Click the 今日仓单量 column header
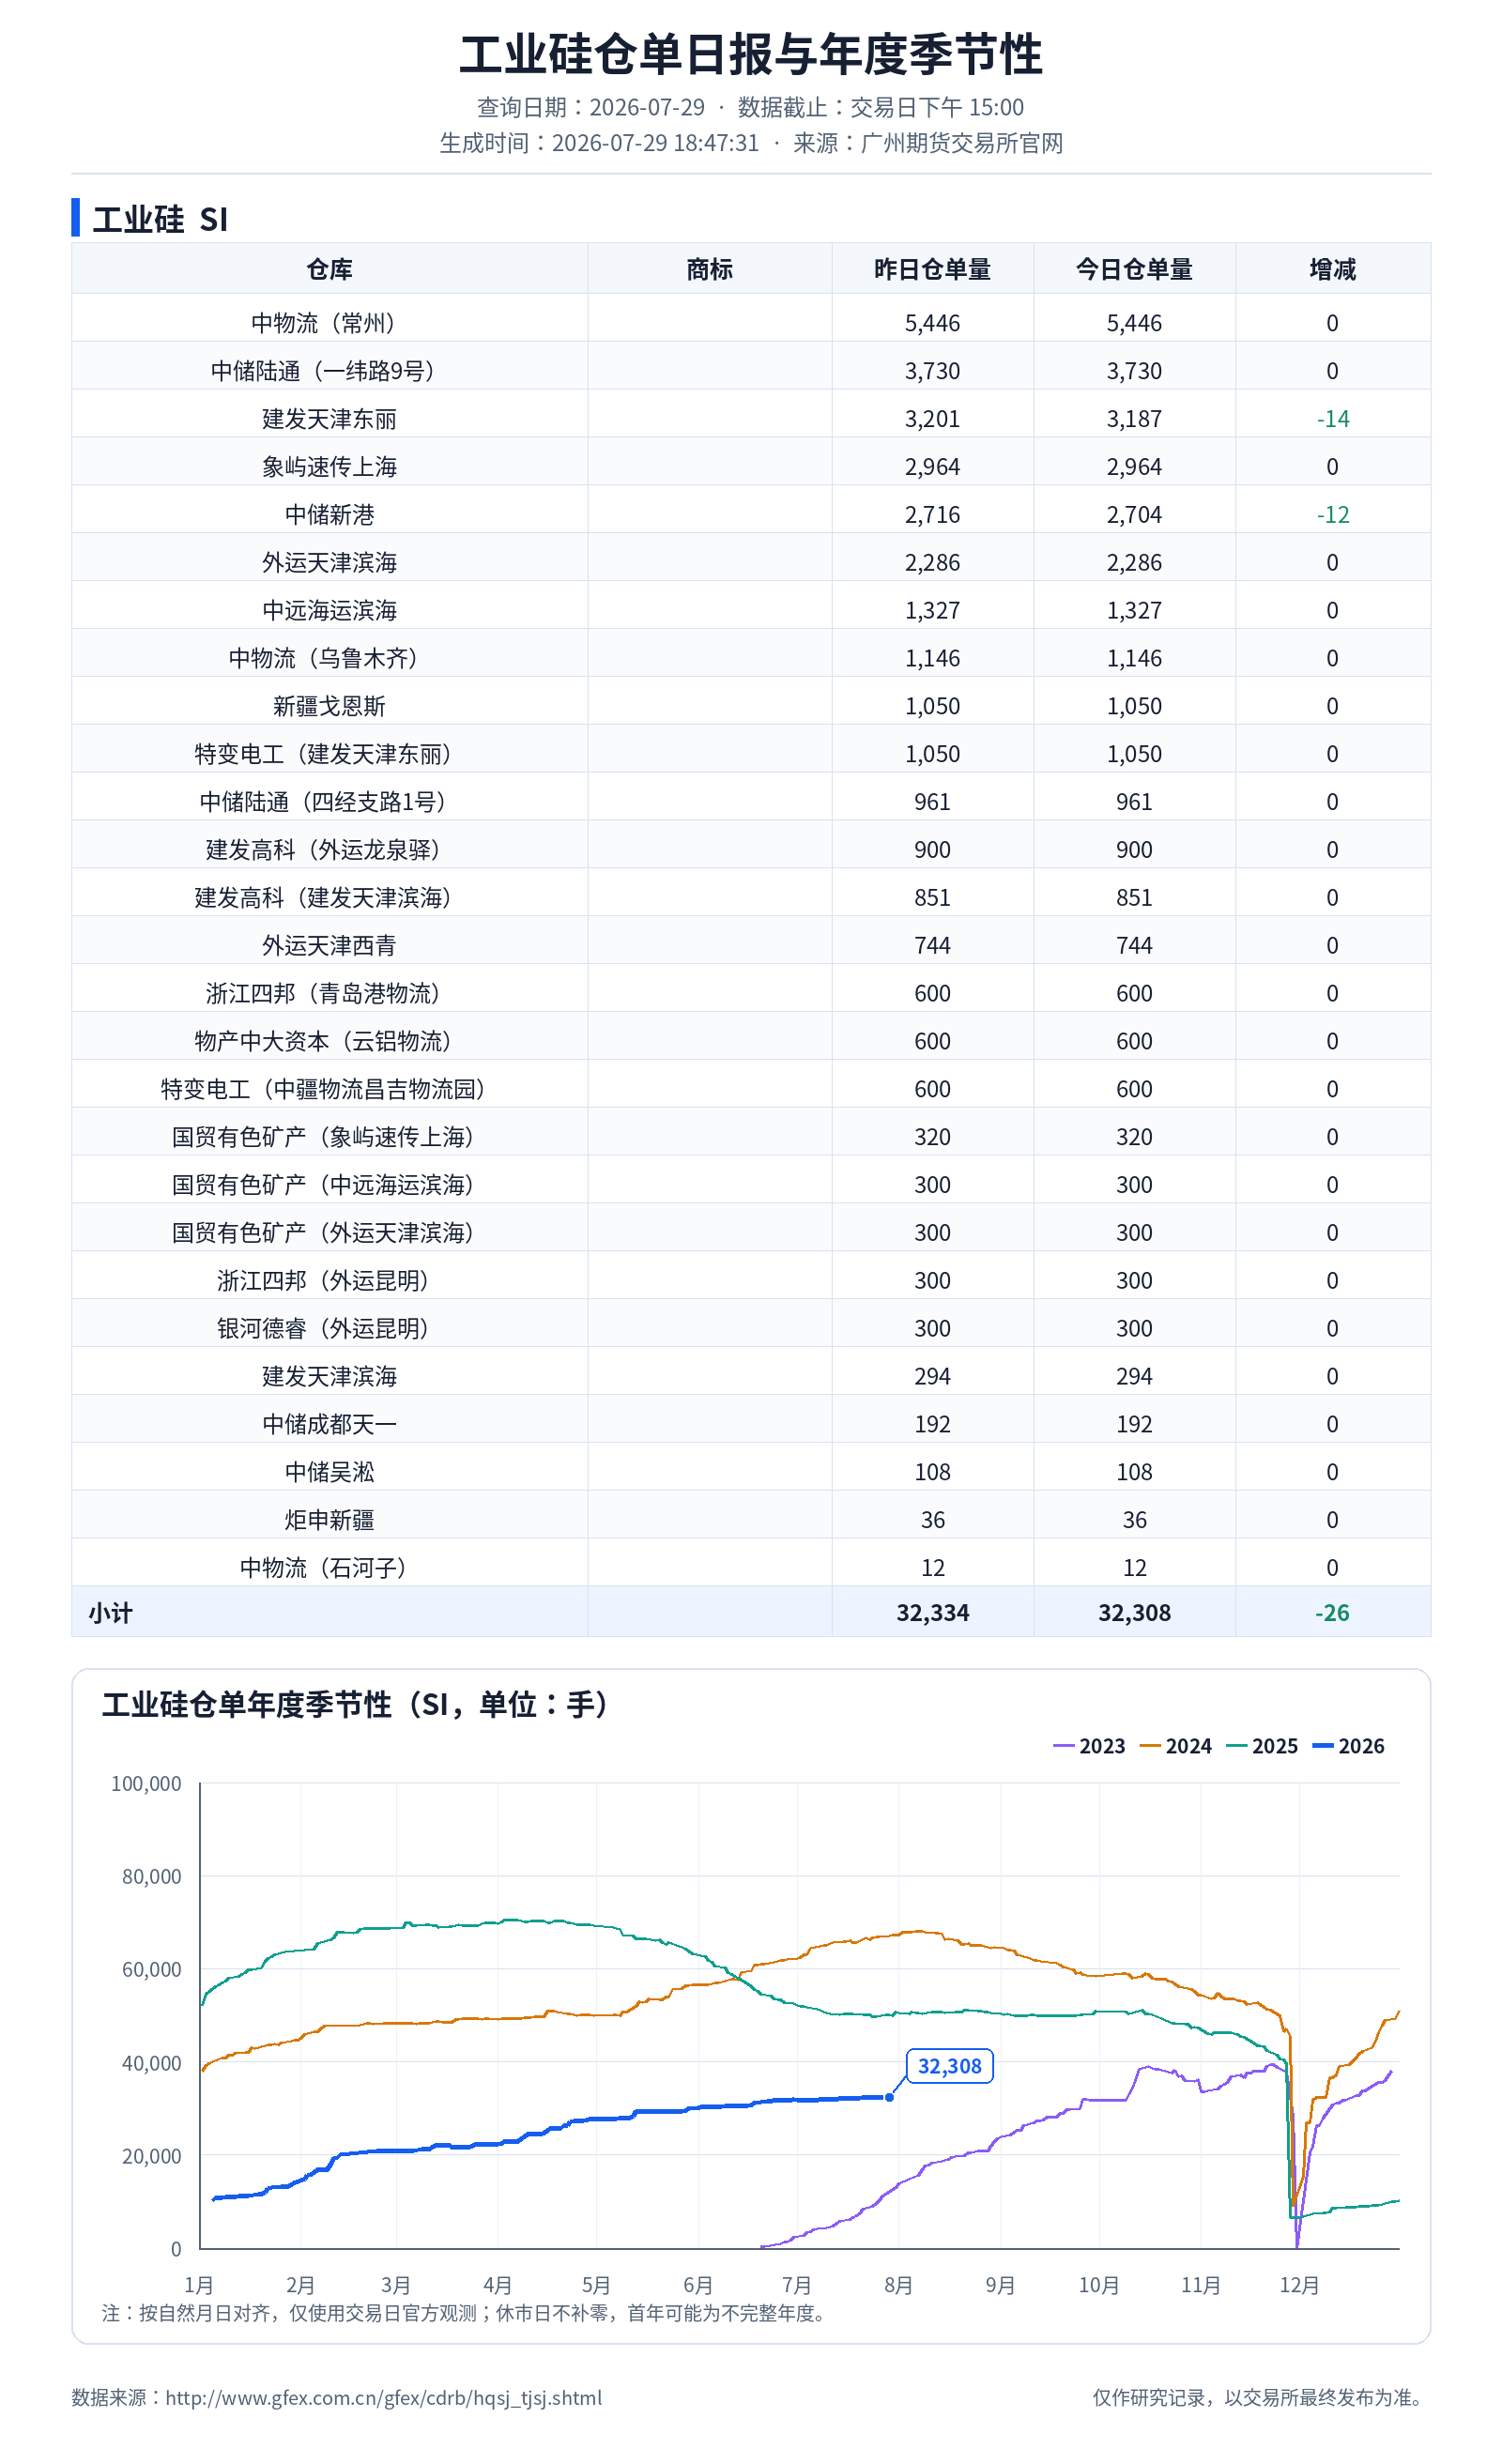The height and width of the screenshot is (2464, 1502). coord(1134,269)
